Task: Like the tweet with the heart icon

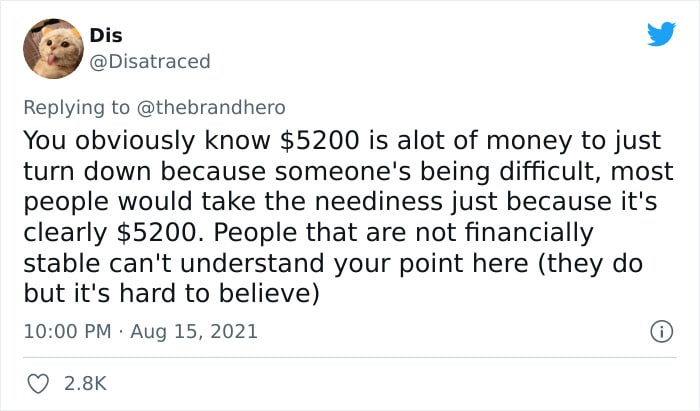Action: coord(38,384)
